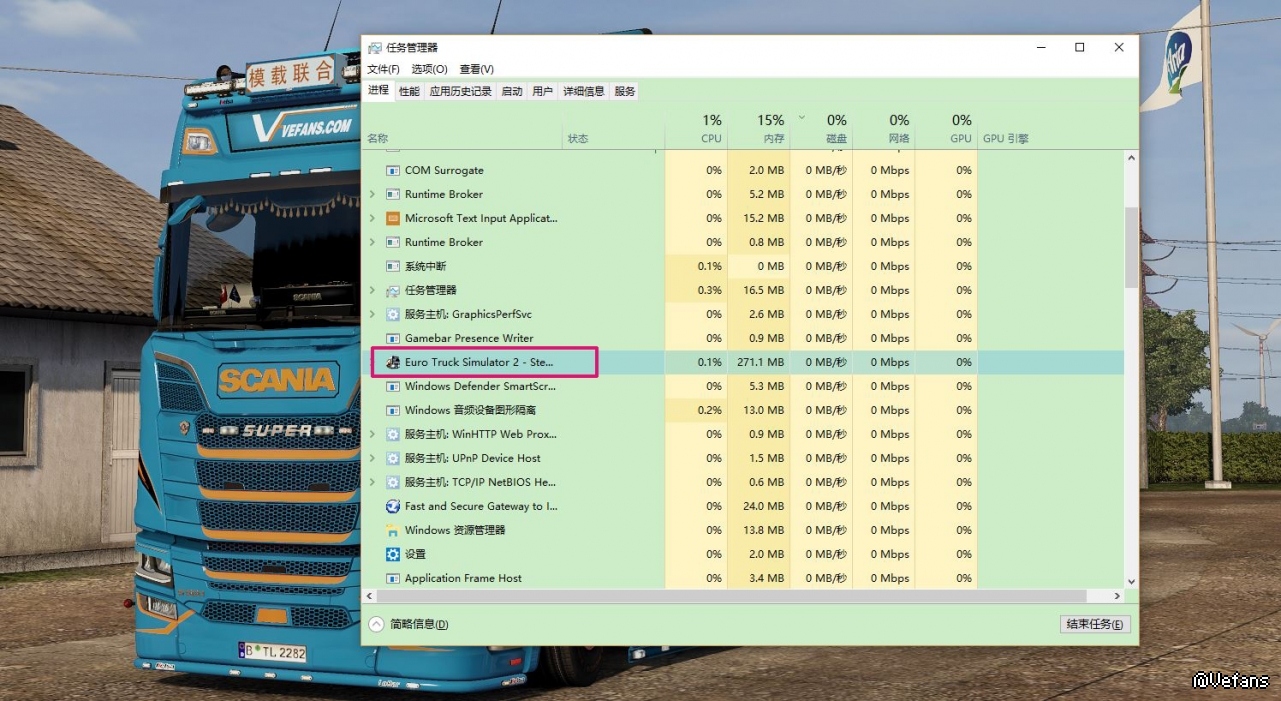Image resolution: width=1281 pixels, height=701 pixels.
Task: Click the 任务管理器 process row icon
Action: (x=393, y=290)
